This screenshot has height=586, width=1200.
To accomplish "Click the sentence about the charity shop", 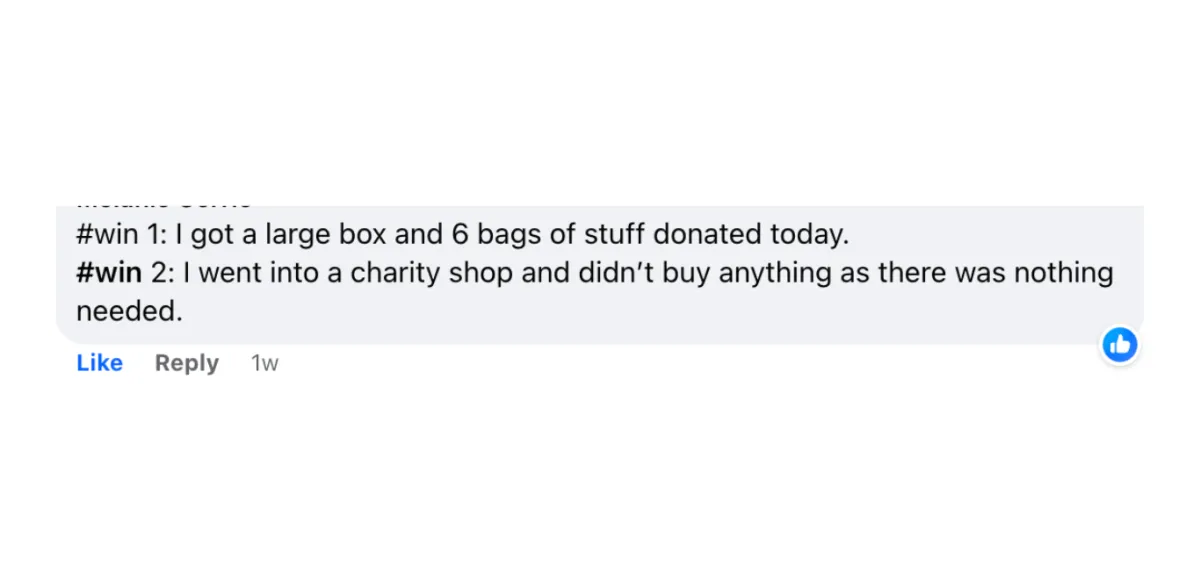I will point(595,292).
